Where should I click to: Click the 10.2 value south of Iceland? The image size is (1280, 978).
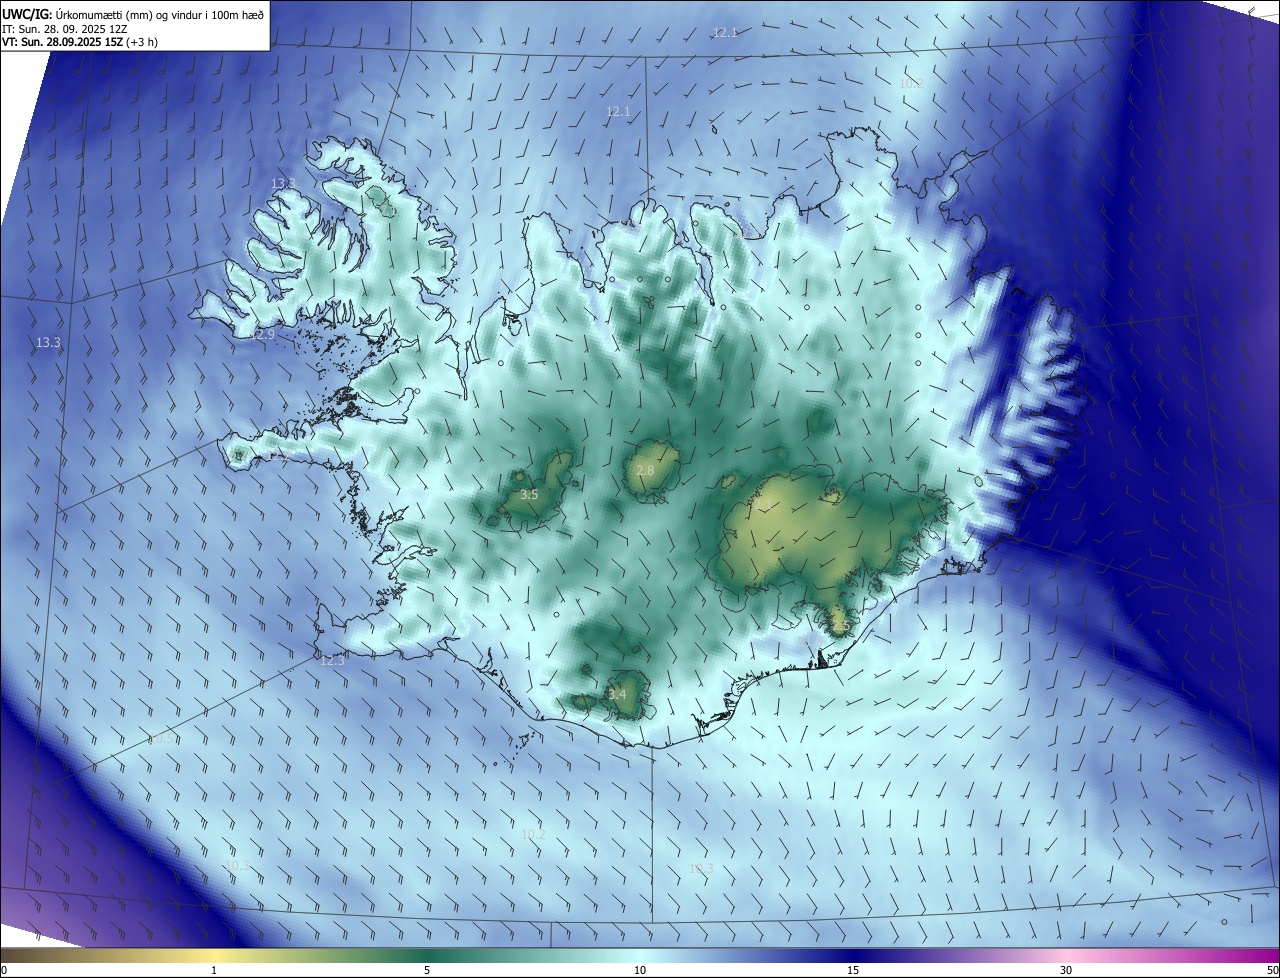pos(533,834)
